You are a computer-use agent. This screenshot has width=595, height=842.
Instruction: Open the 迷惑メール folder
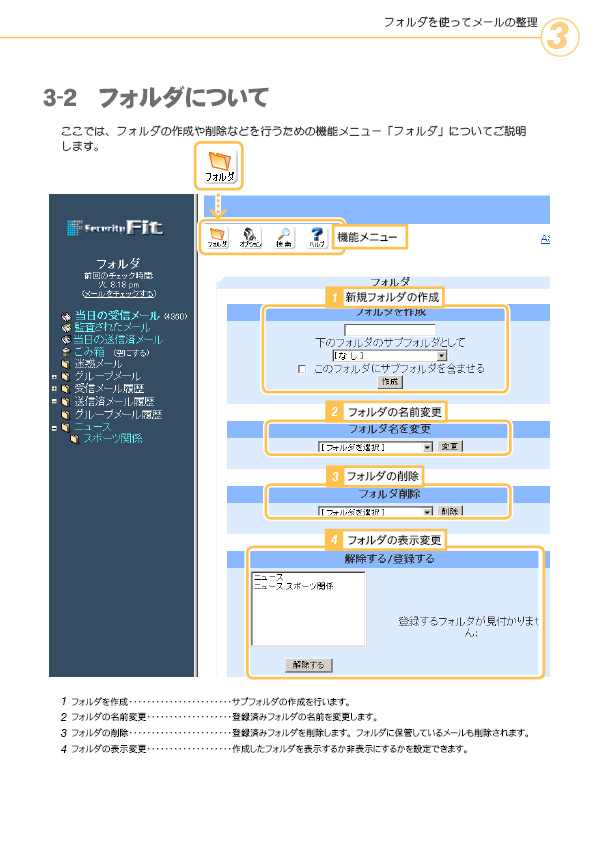tap(98, 364)
